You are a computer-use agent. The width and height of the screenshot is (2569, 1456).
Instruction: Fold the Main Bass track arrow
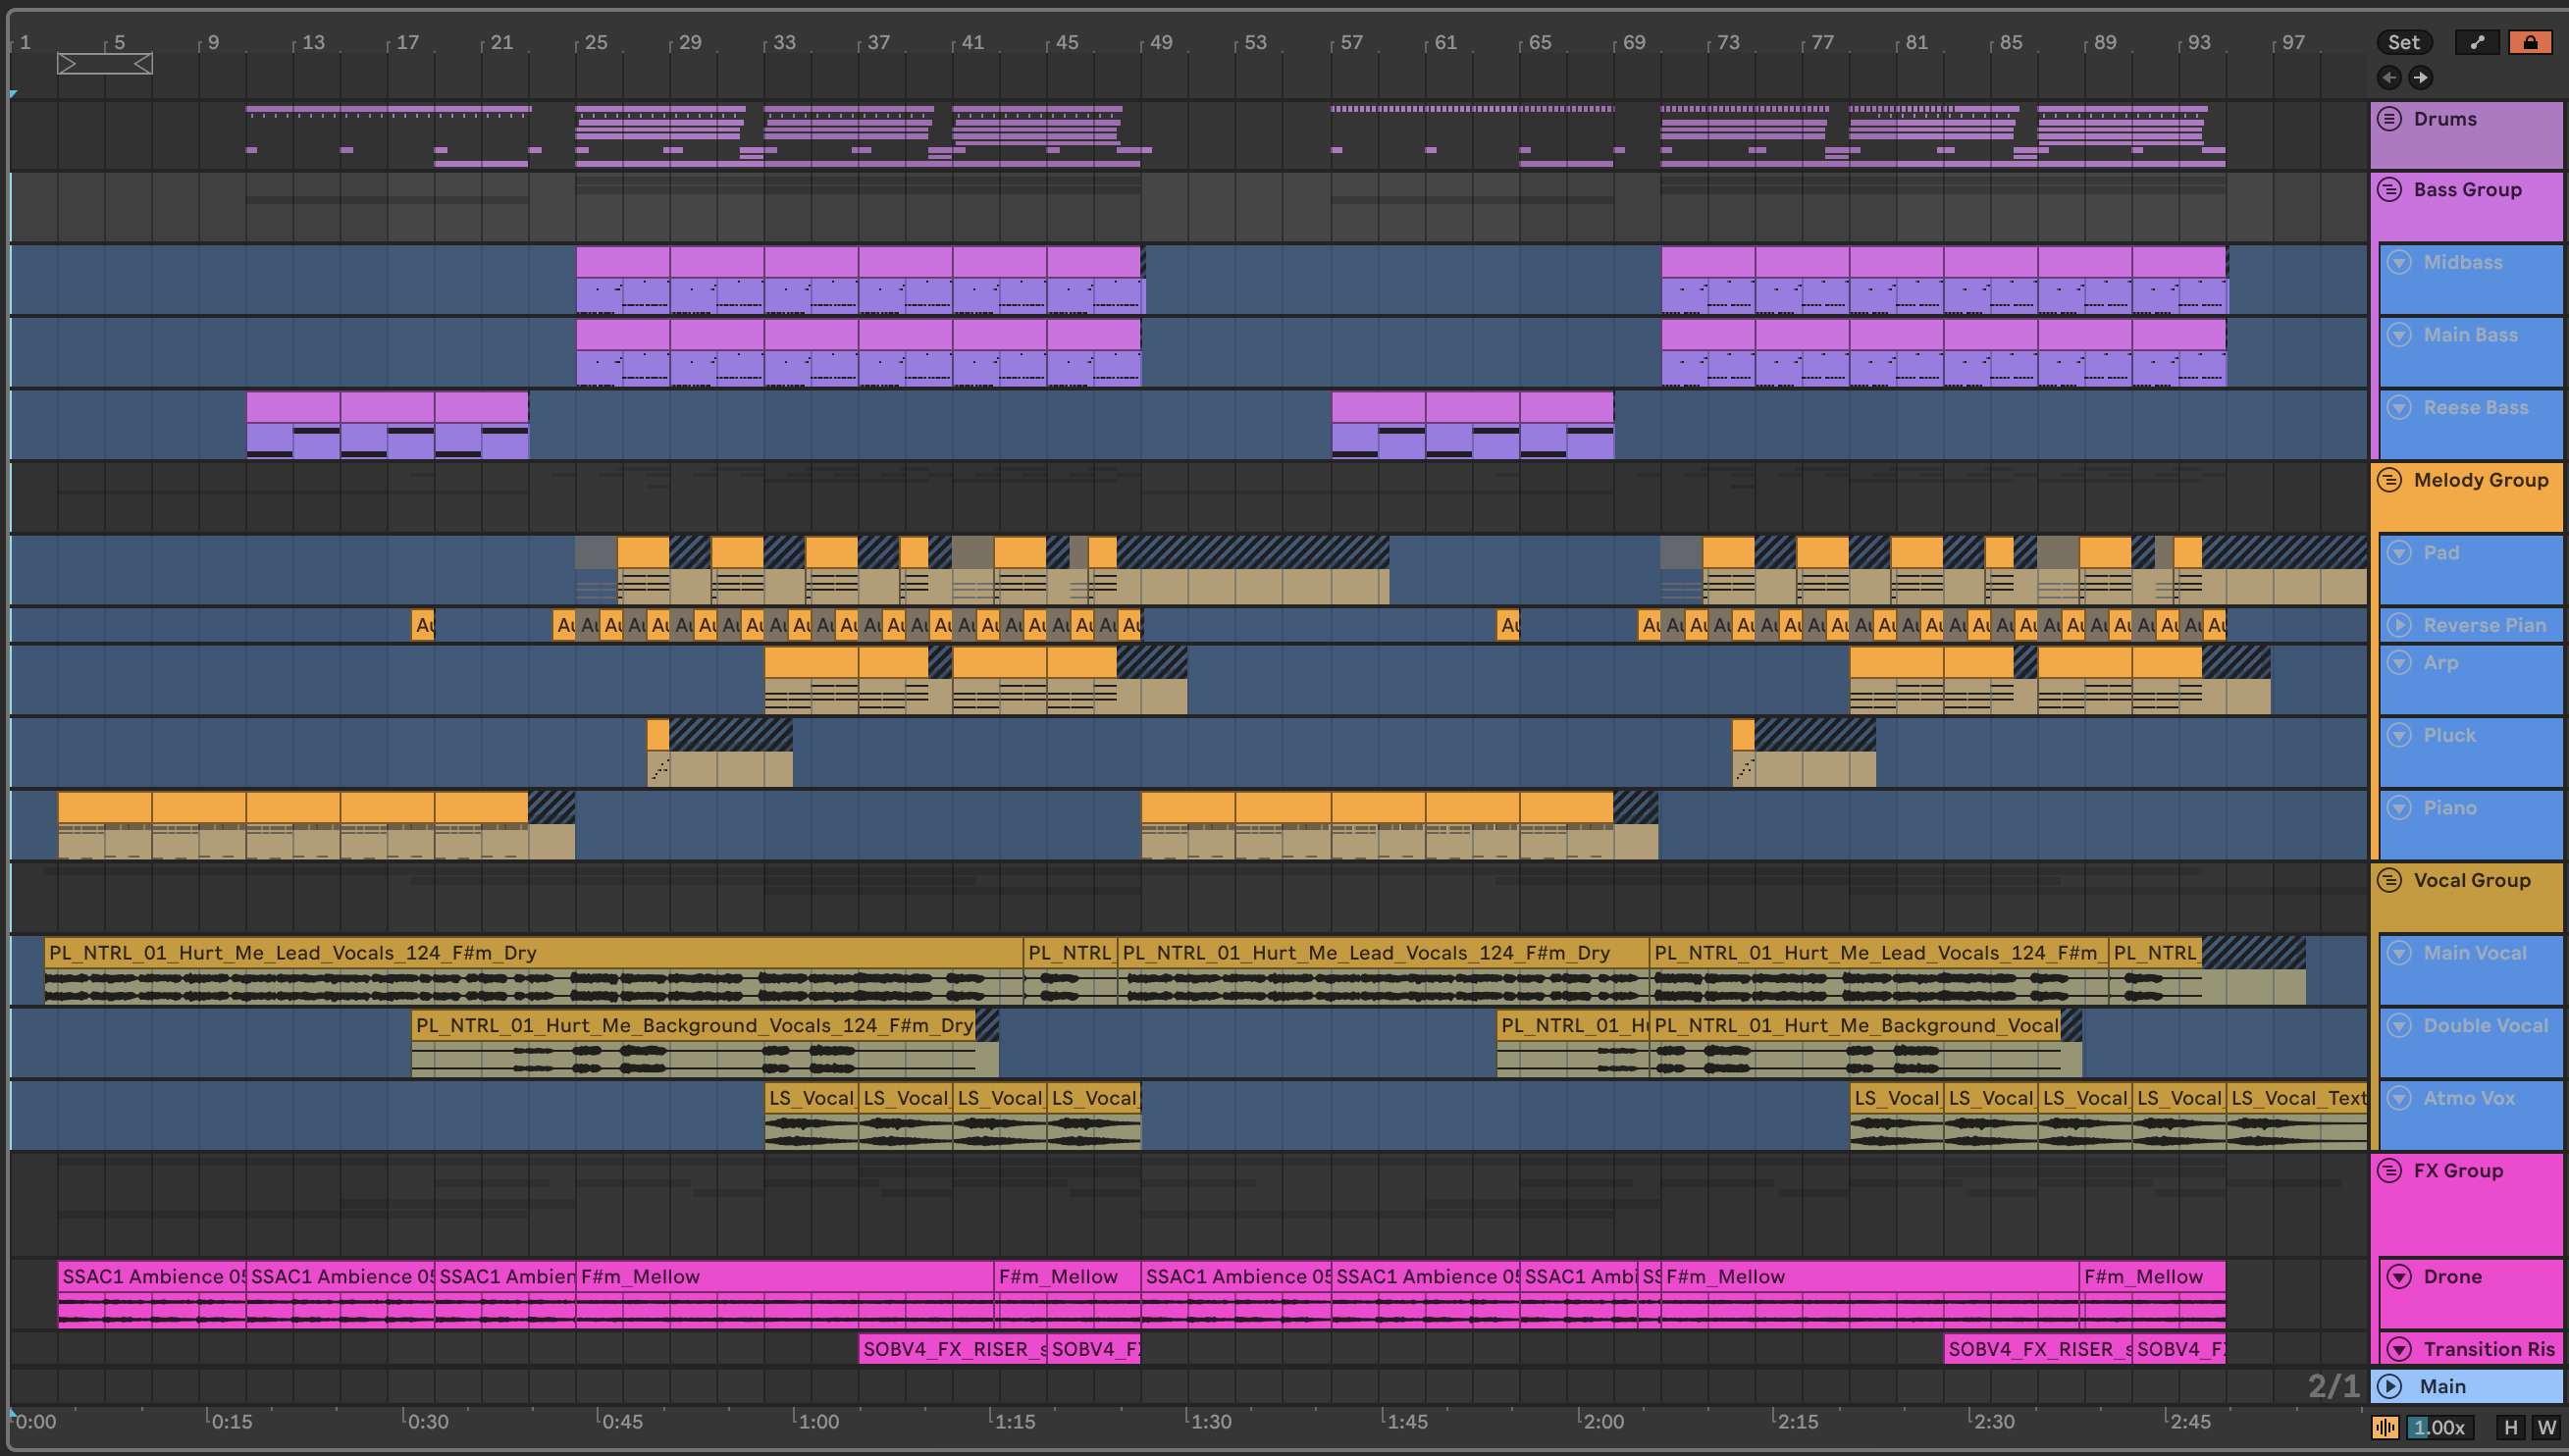point(2399,335)
